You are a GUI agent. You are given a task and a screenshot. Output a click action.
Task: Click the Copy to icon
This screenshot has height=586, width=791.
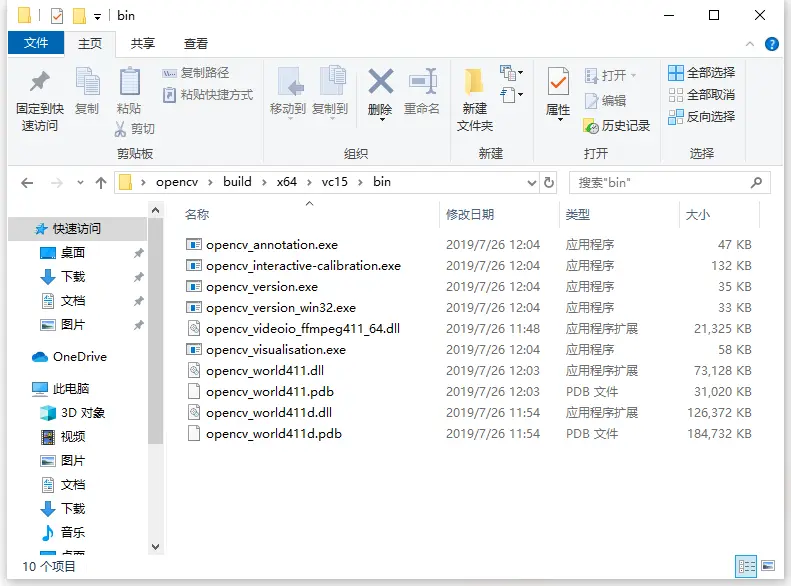332,80
